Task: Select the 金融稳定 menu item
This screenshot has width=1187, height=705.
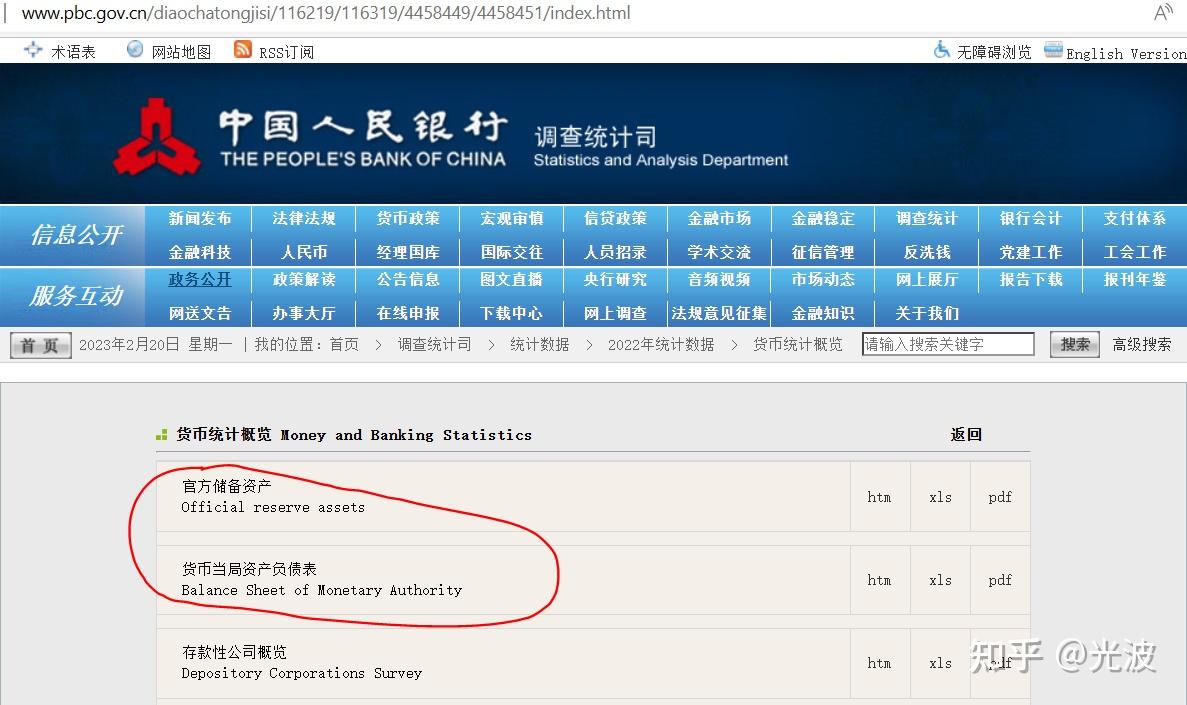Action: (x=822, y=218)
